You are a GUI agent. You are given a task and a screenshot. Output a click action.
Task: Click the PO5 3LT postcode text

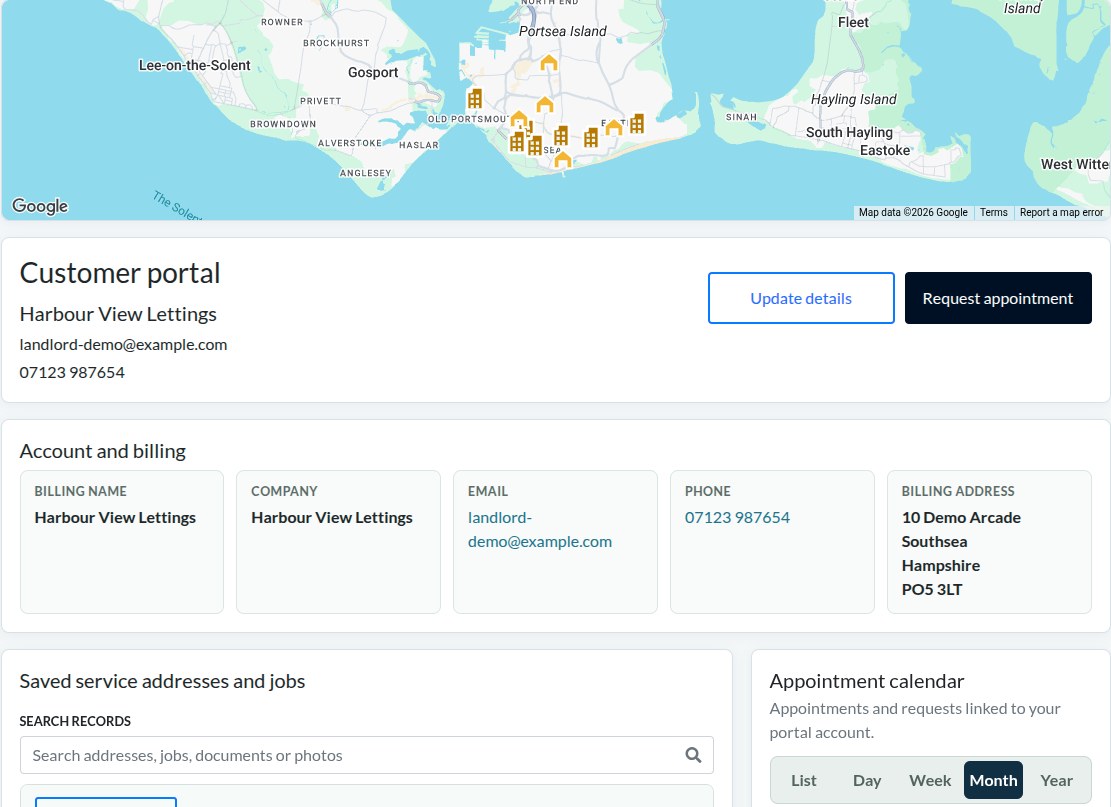click(x=932, y=589)
